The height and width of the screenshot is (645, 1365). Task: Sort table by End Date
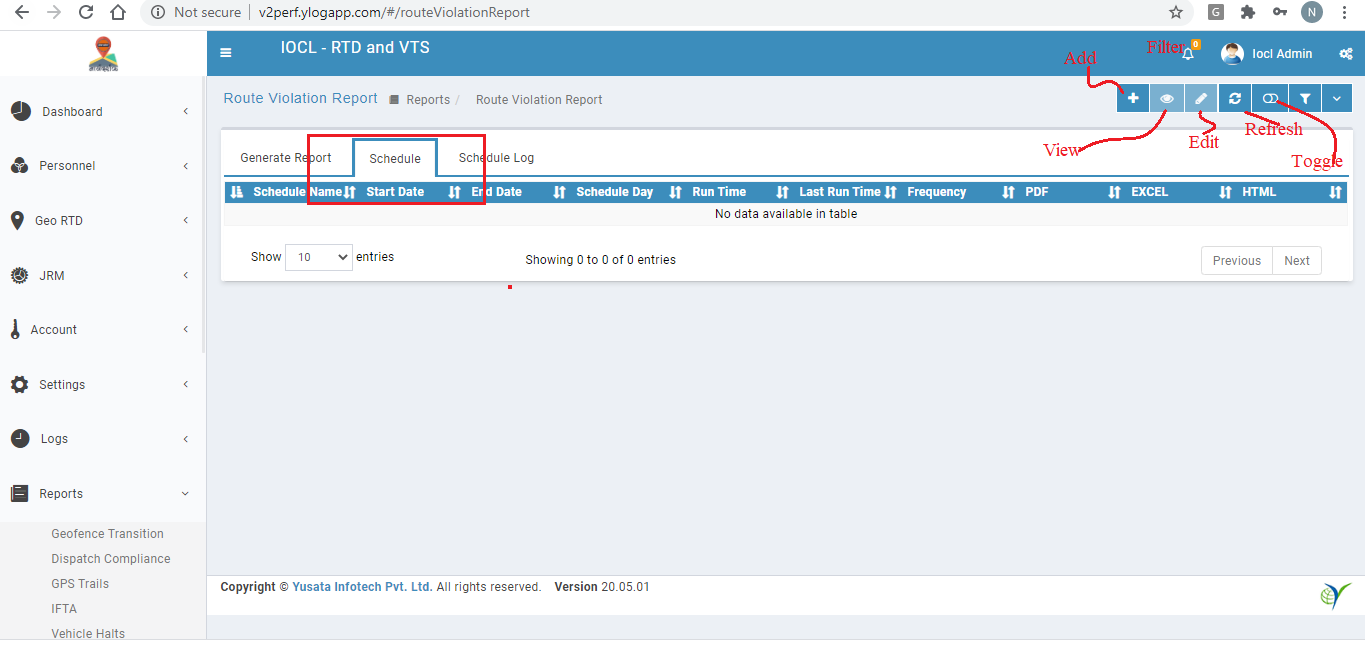click(517, 192)
